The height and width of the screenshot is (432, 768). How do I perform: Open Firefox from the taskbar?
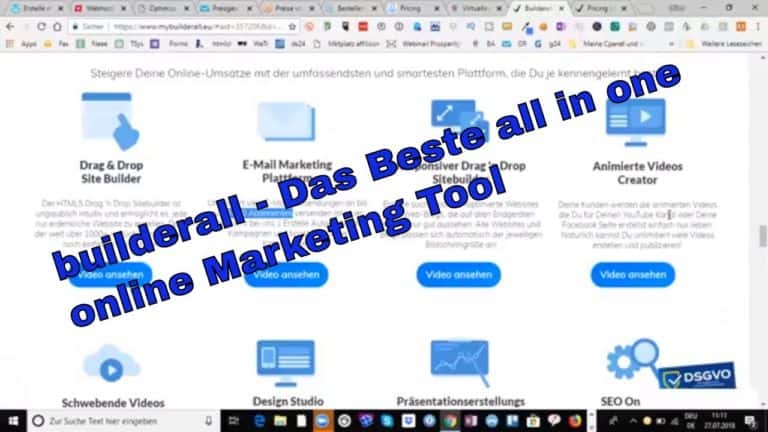point(575,421)
